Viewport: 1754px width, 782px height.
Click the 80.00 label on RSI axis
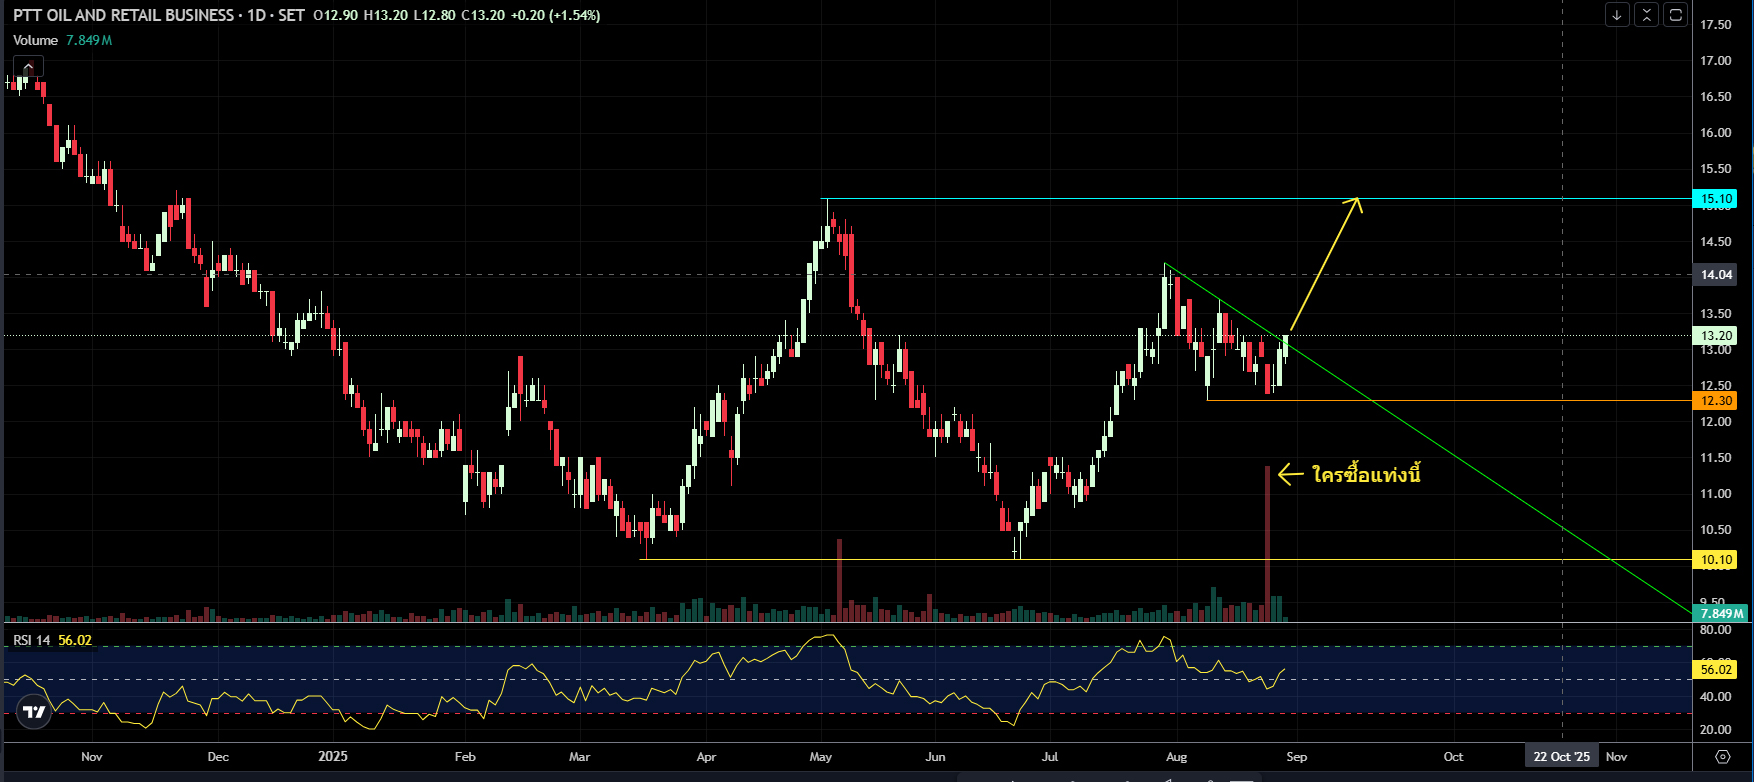[1716, 630]
